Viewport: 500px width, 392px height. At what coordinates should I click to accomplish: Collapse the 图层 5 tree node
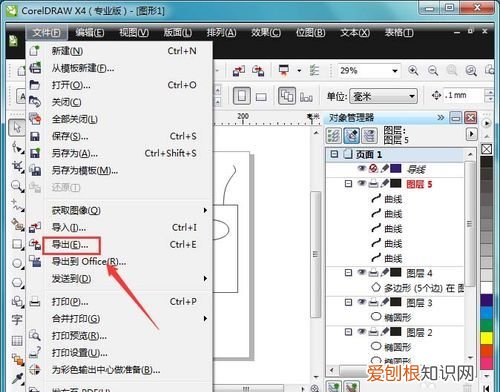(348, 184)
